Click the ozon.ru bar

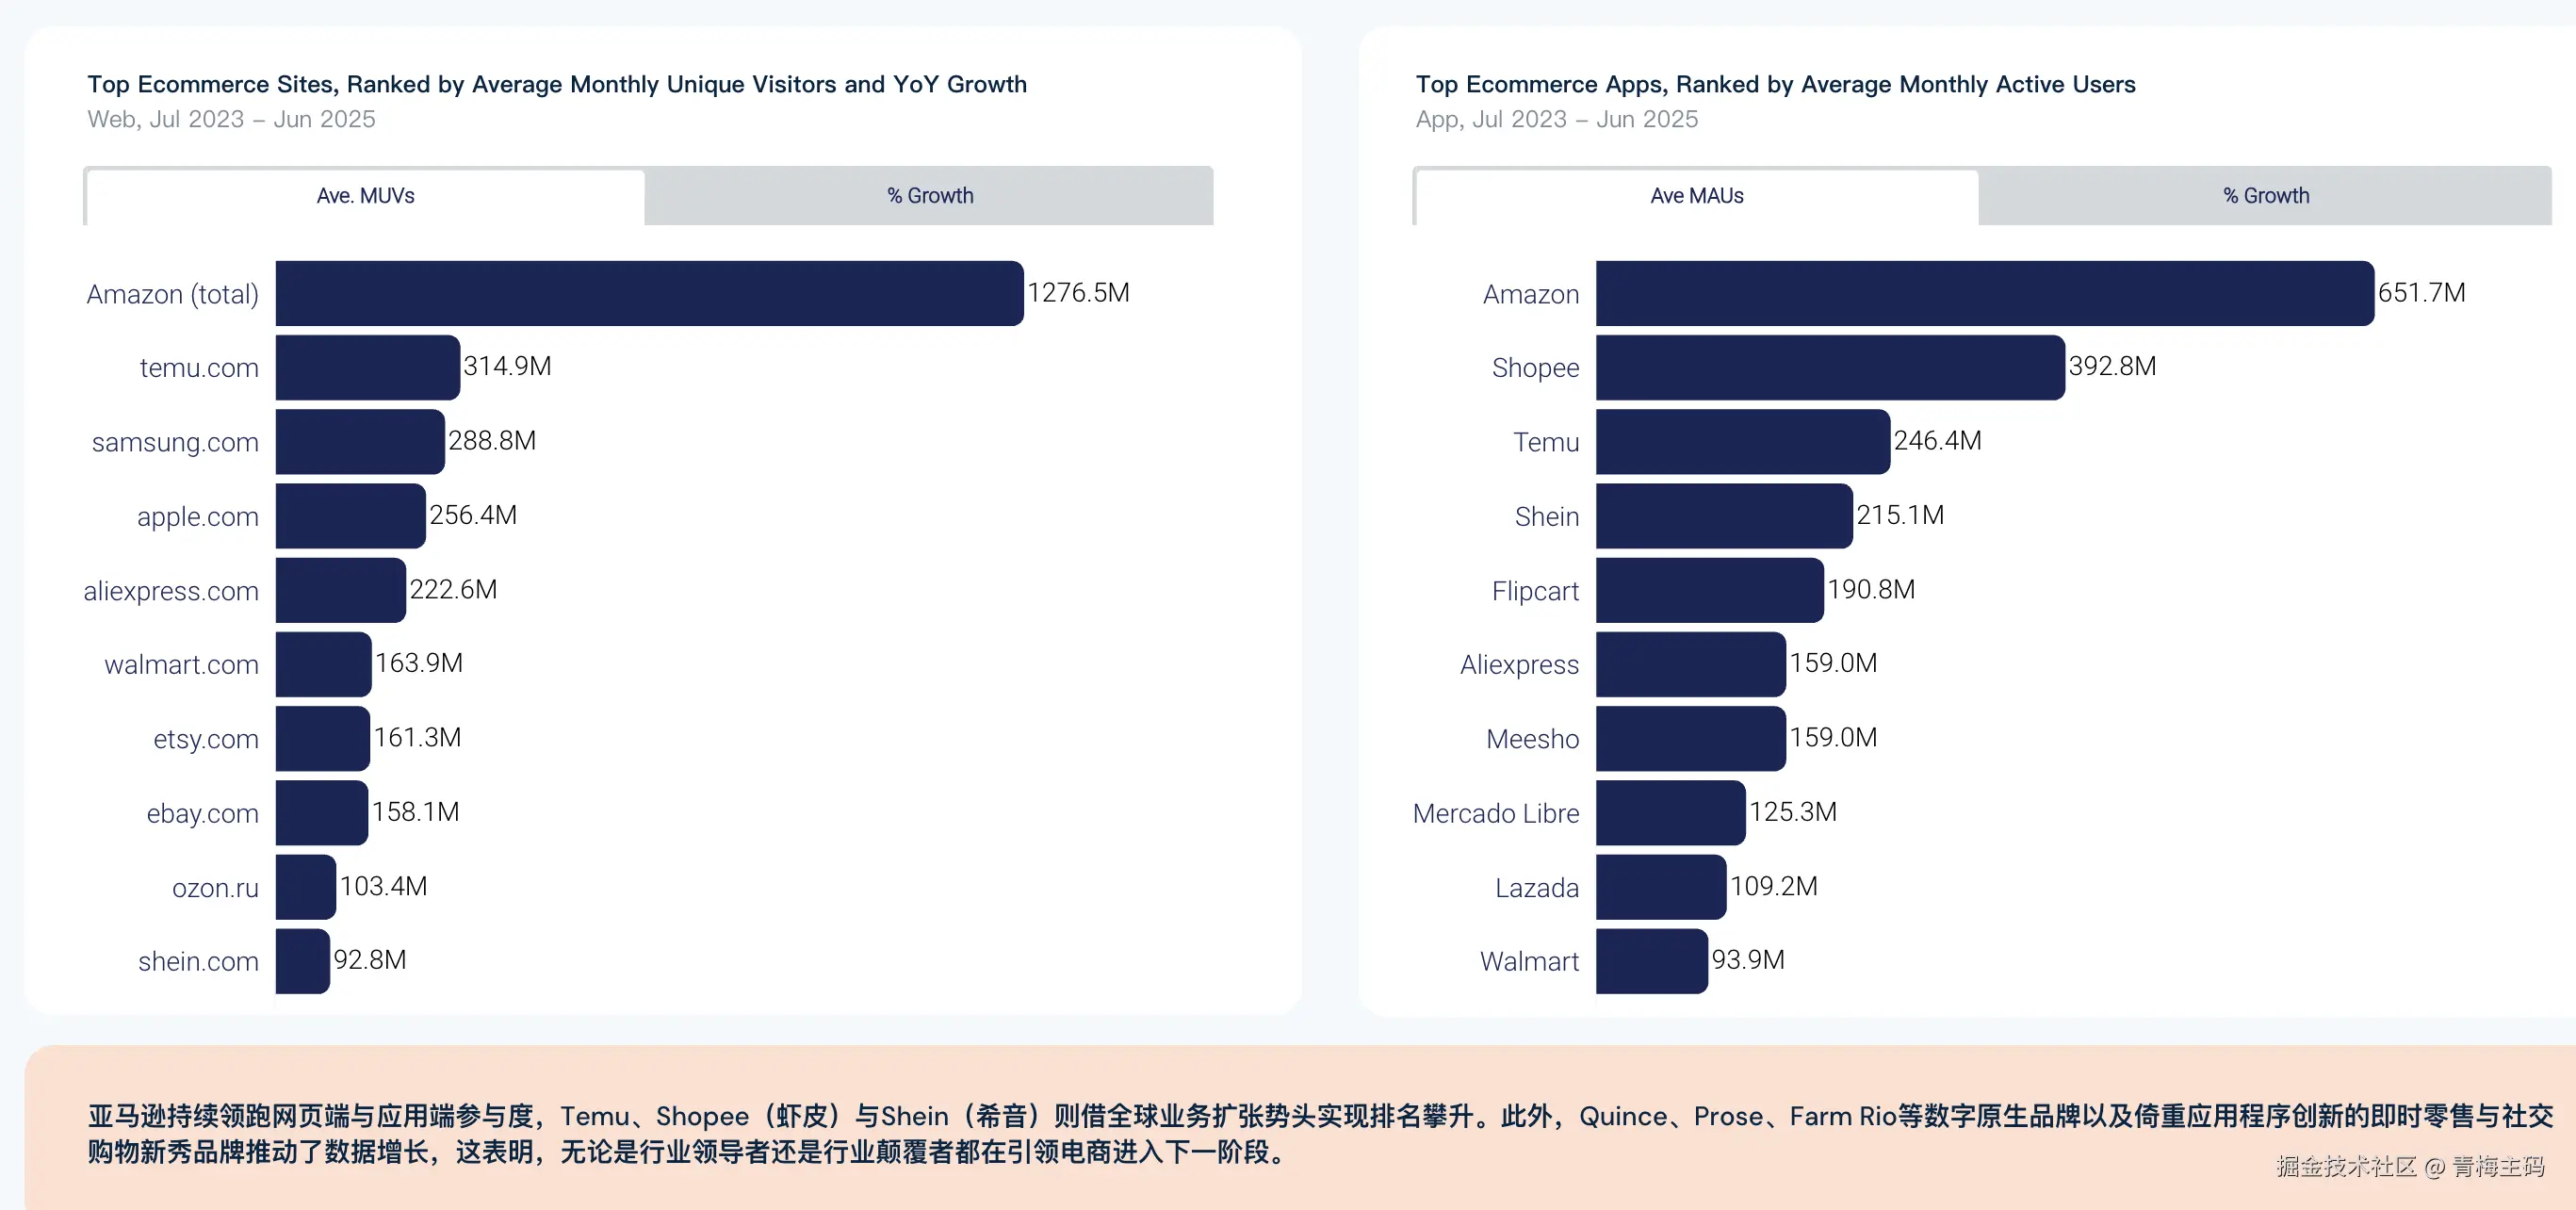tap(305, 887)
